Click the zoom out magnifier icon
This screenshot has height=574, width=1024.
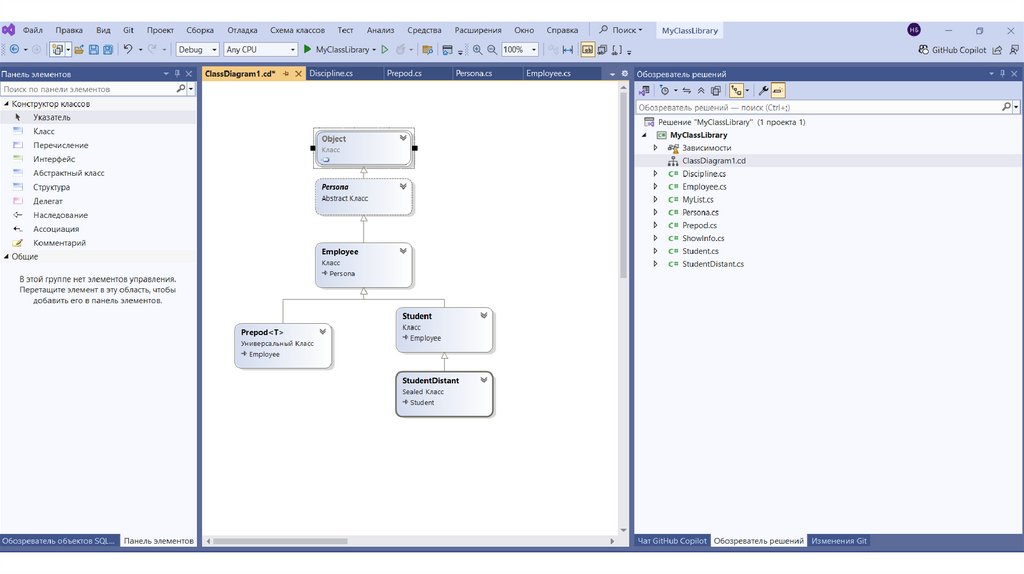[x=491, y=49]
